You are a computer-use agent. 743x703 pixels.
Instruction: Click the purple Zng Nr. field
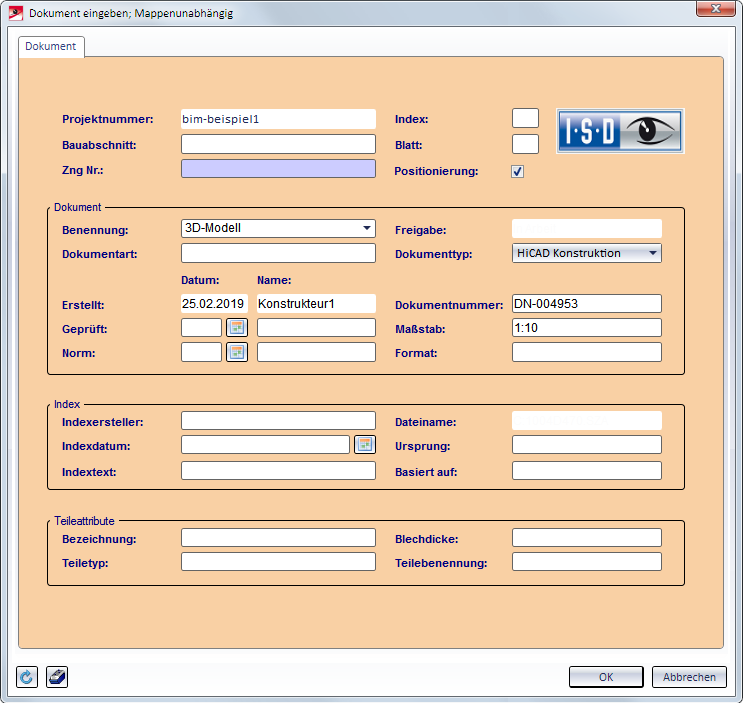(x=278, y=169)
